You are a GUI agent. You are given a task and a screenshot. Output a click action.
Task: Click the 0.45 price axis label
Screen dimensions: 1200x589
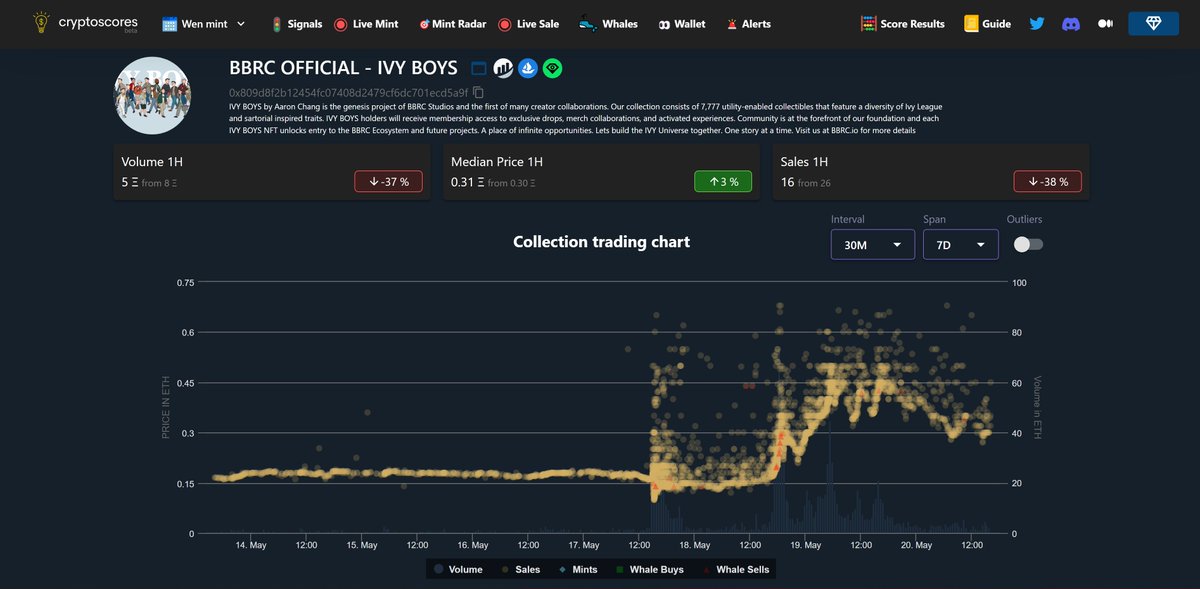coord(185,383)
